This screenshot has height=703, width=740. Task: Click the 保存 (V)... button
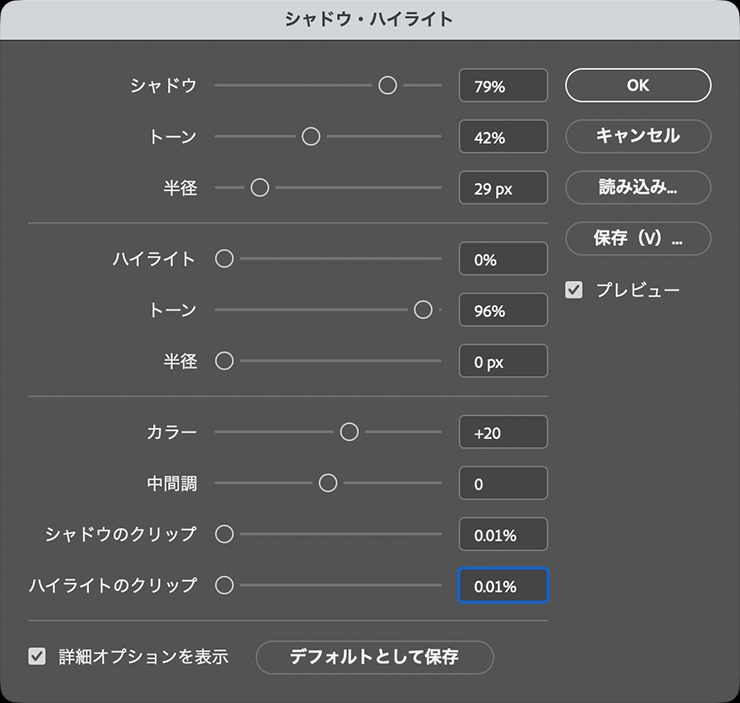point(638,239)
